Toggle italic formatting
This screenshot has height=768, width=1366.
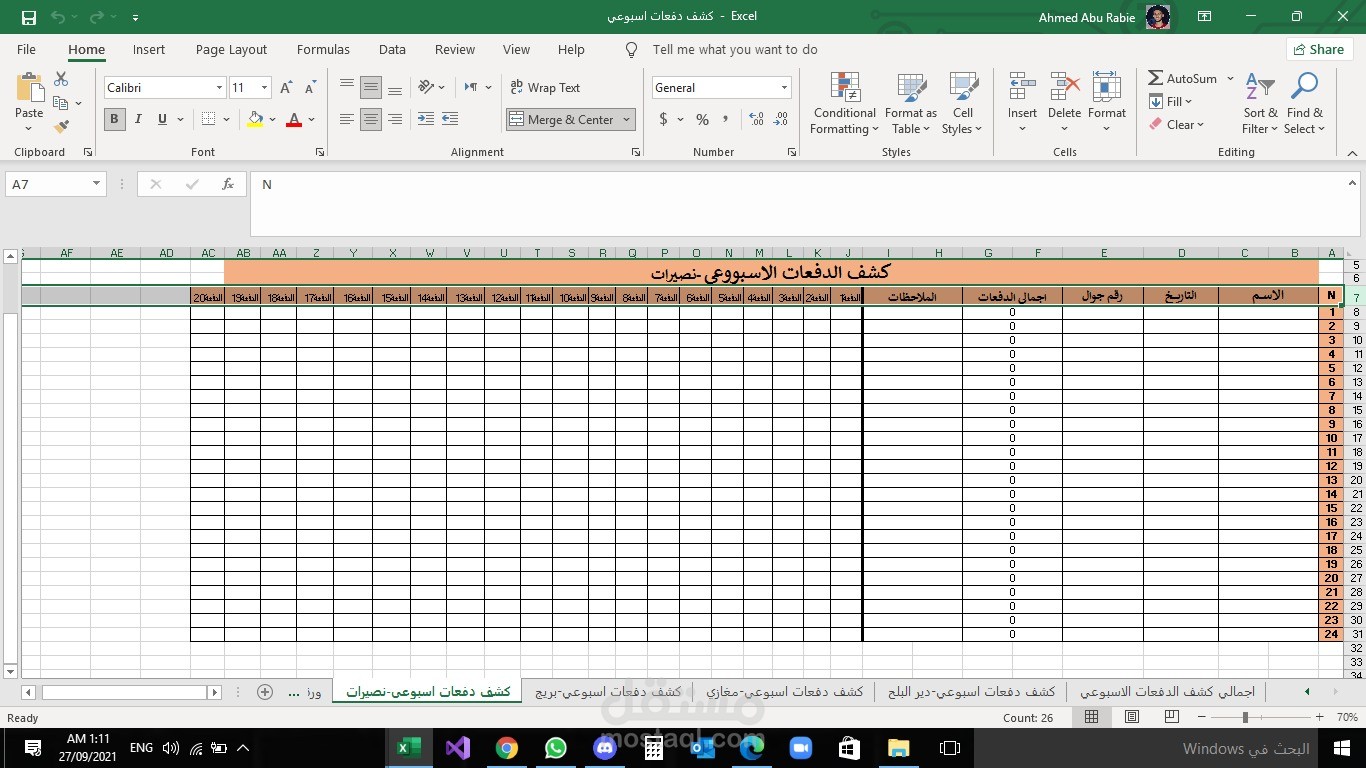[138, 119]
